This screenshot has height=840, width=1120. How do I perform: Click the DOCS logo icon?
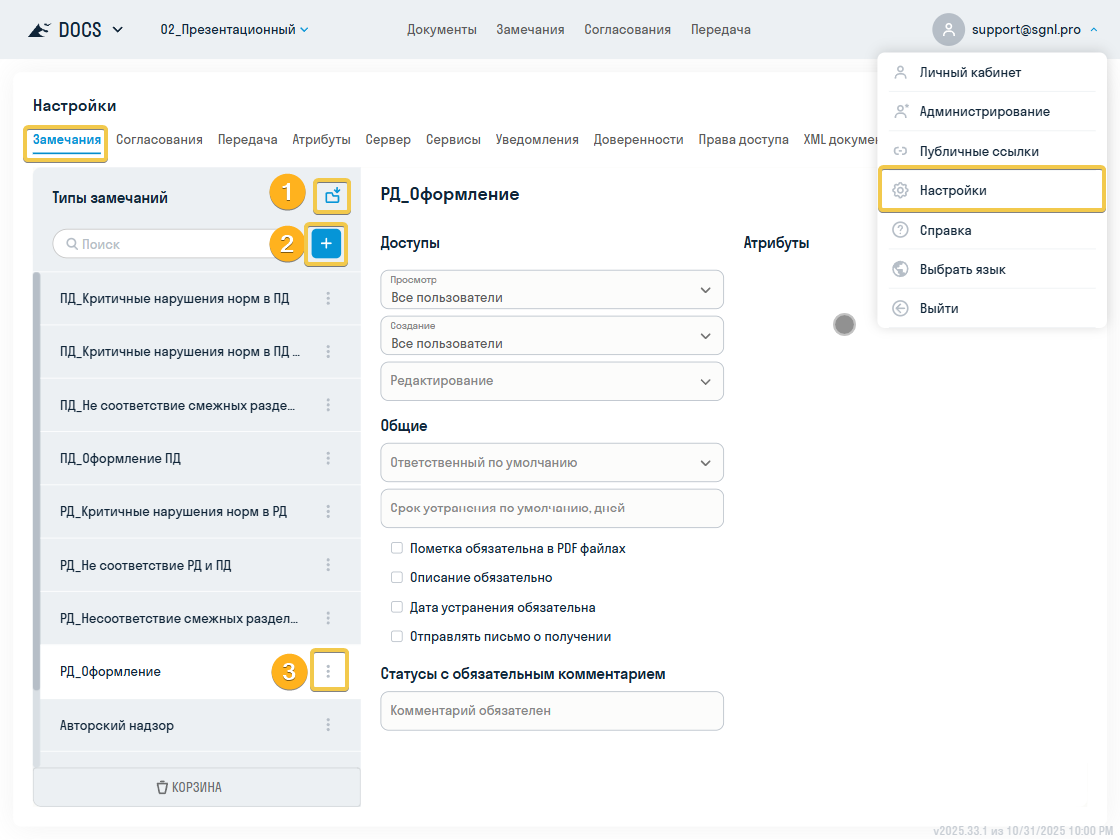39,30
